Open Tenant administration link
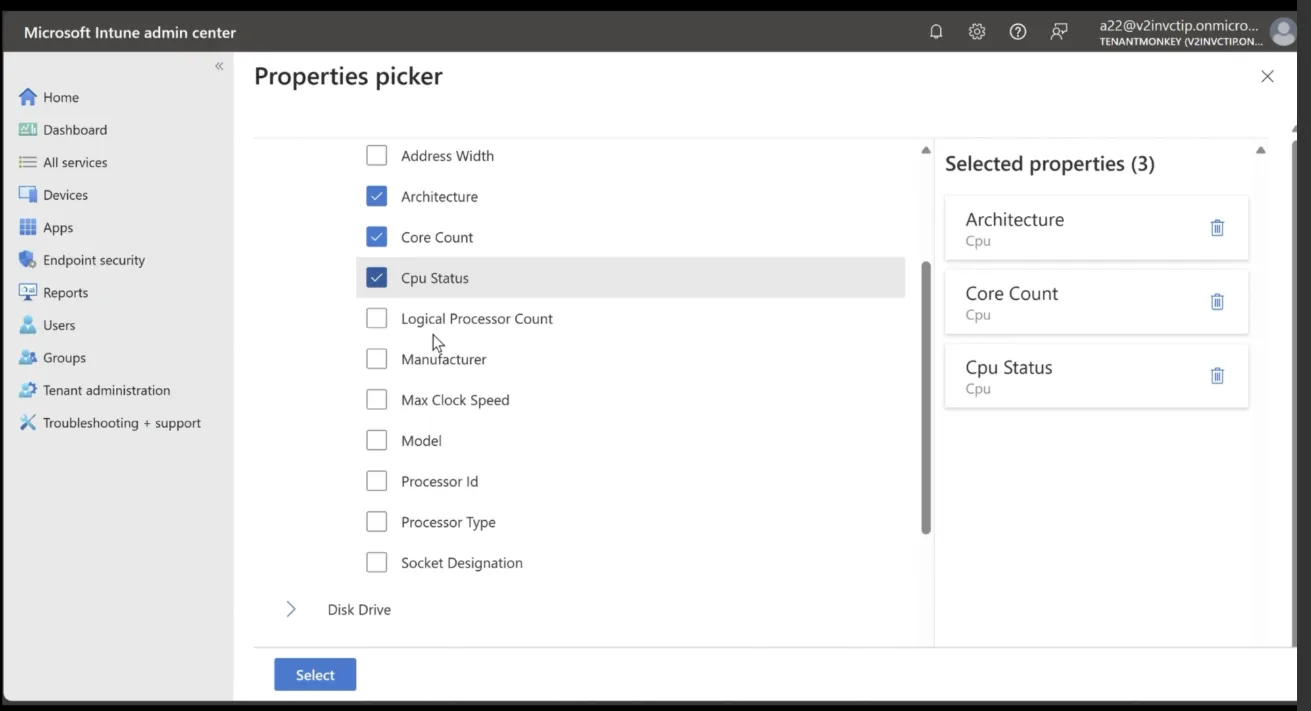 (x=106, y=390)
